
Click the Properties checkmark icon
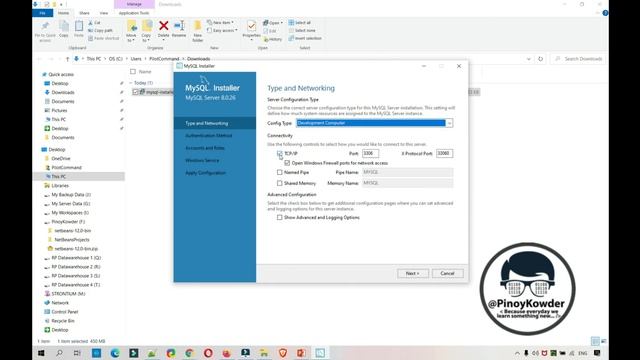(x=251, y=26)
